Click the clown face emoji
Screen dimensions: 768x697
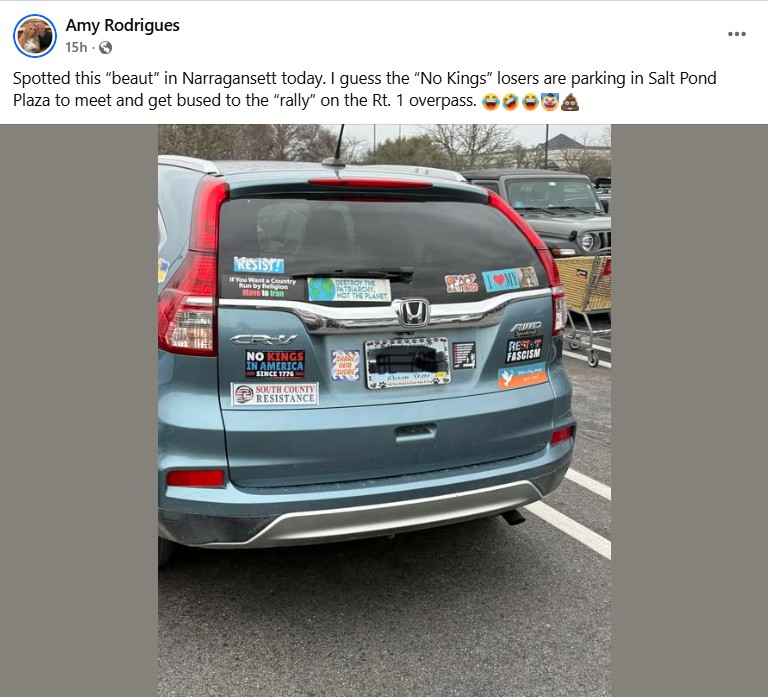(550, 102)
